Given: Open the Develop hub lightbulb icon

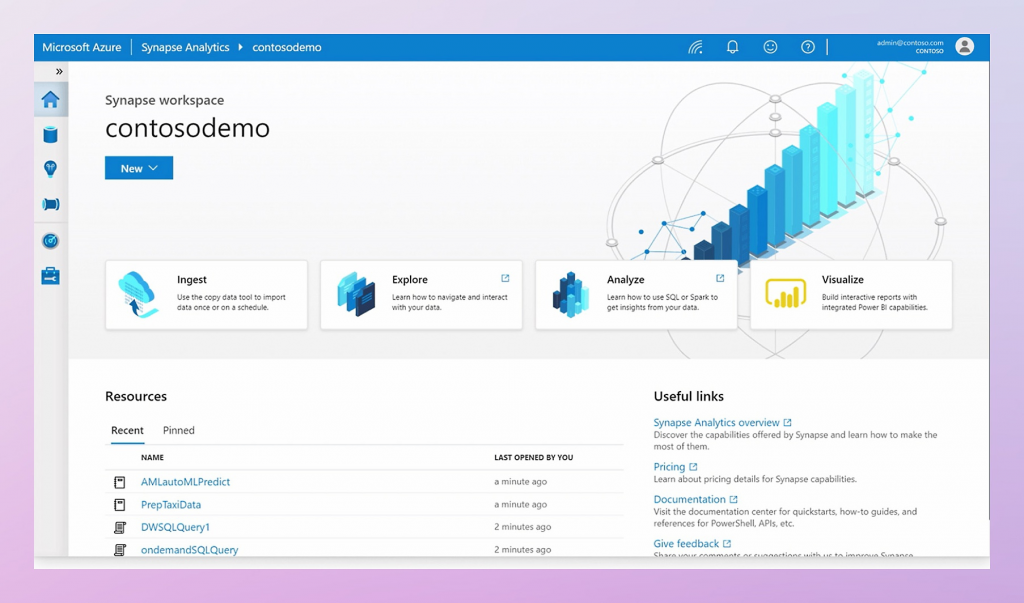Looking at the screenshot, I should [50, 169].
